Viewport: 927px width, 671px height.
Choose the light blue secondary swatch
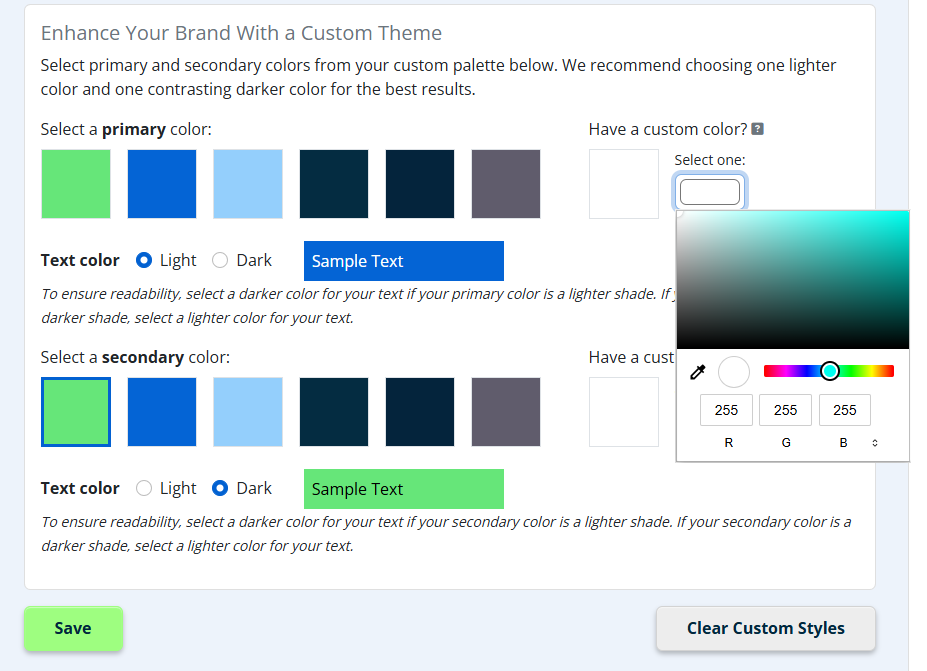tap(247, 412)
